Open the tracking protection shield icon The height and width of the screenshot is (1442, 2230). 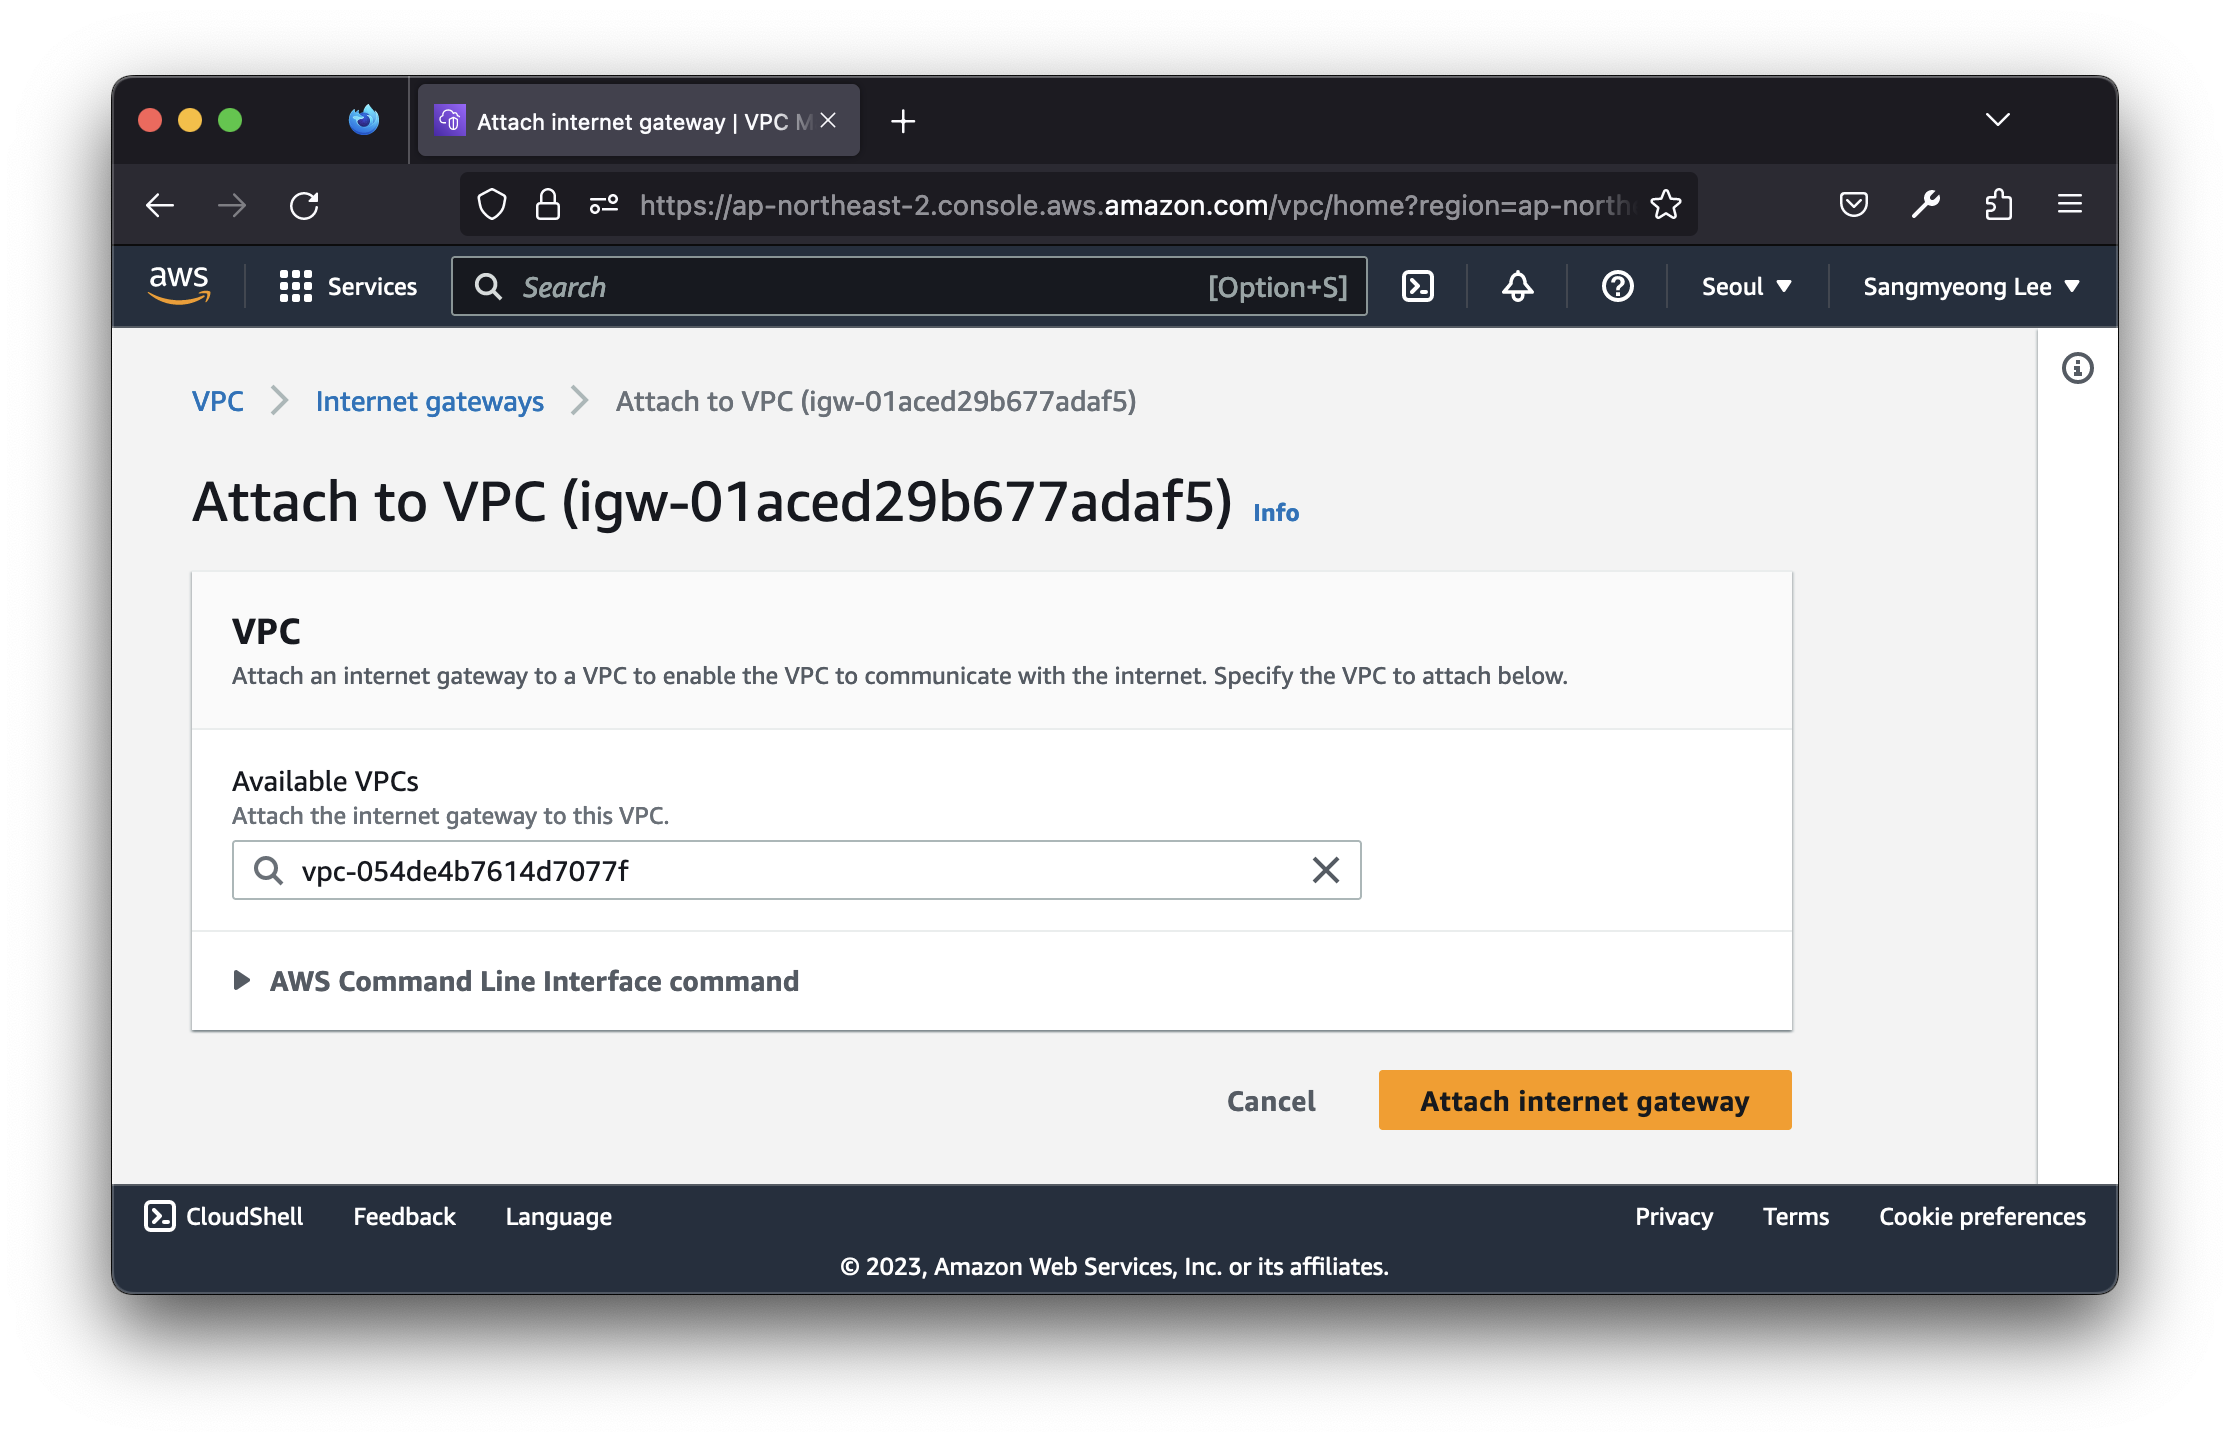(x=491, y=205)
